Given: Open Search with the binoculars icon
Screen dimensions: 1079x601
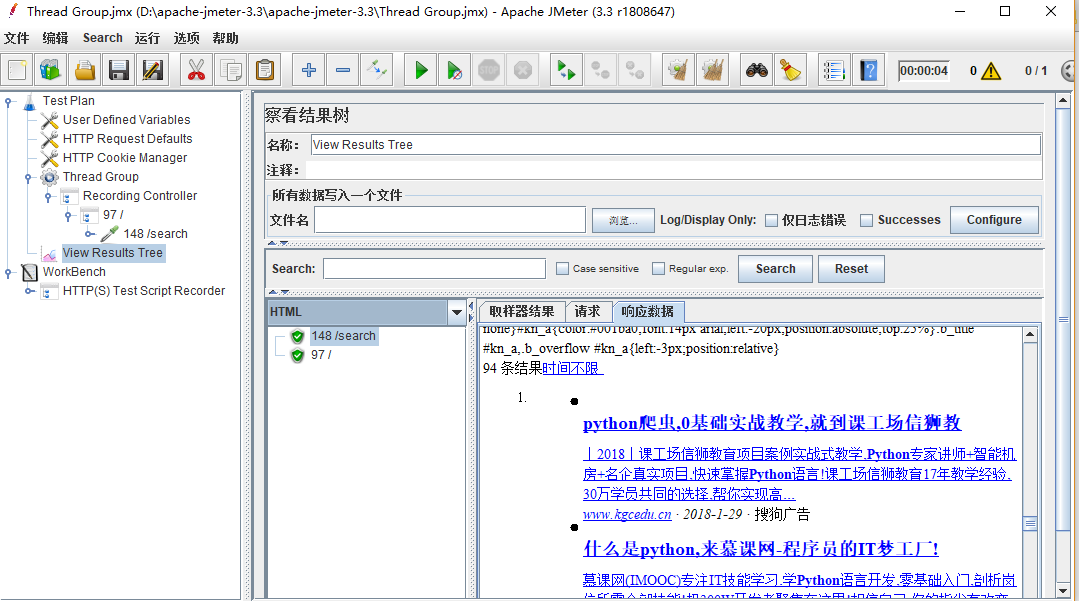Looking at the screenshot, I should pos(756,70).
